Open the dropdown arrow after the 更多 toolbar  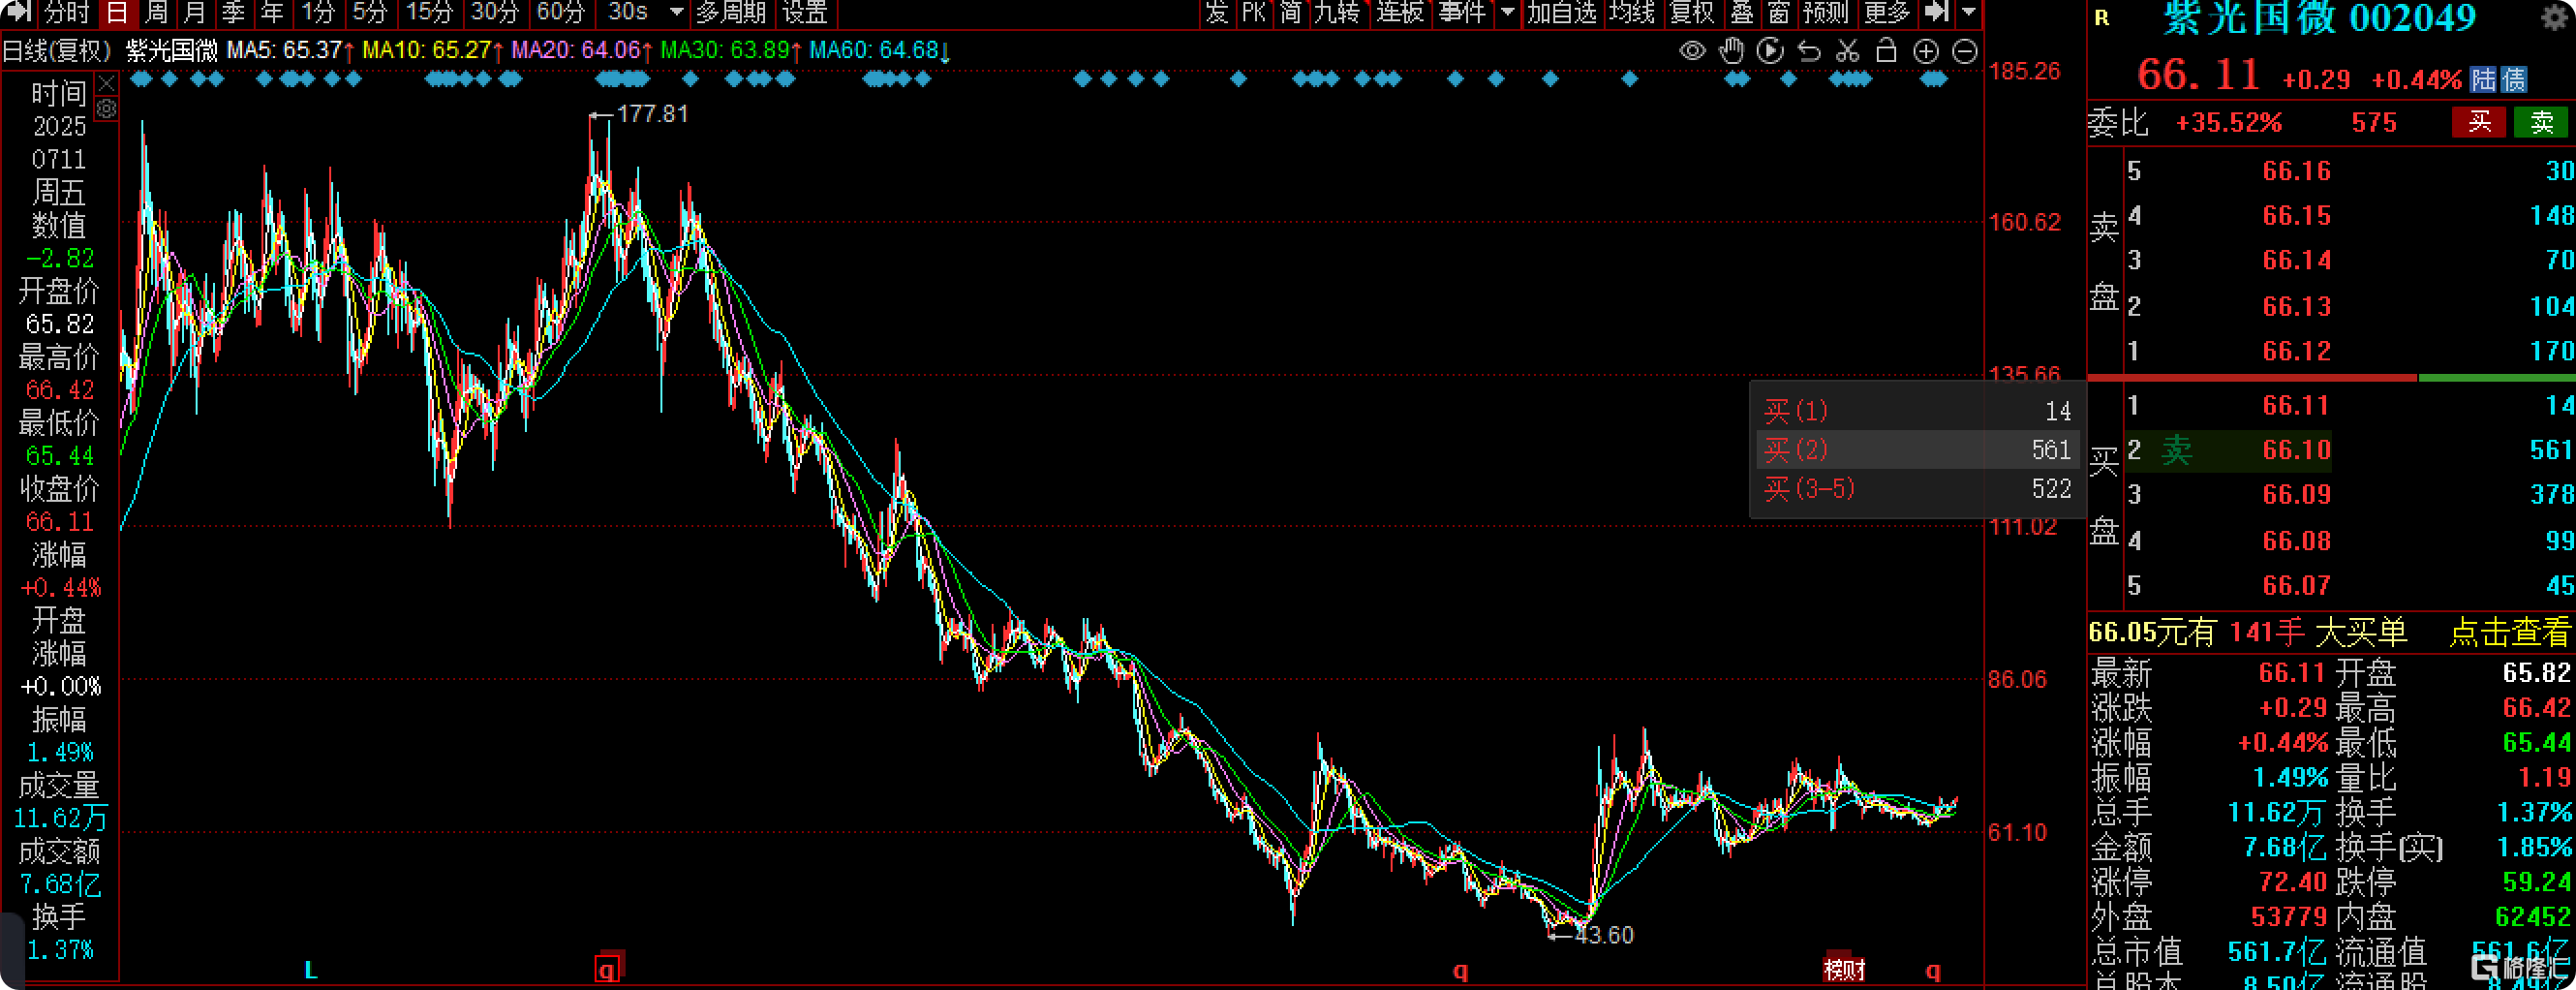click(x=1968, y=13)
